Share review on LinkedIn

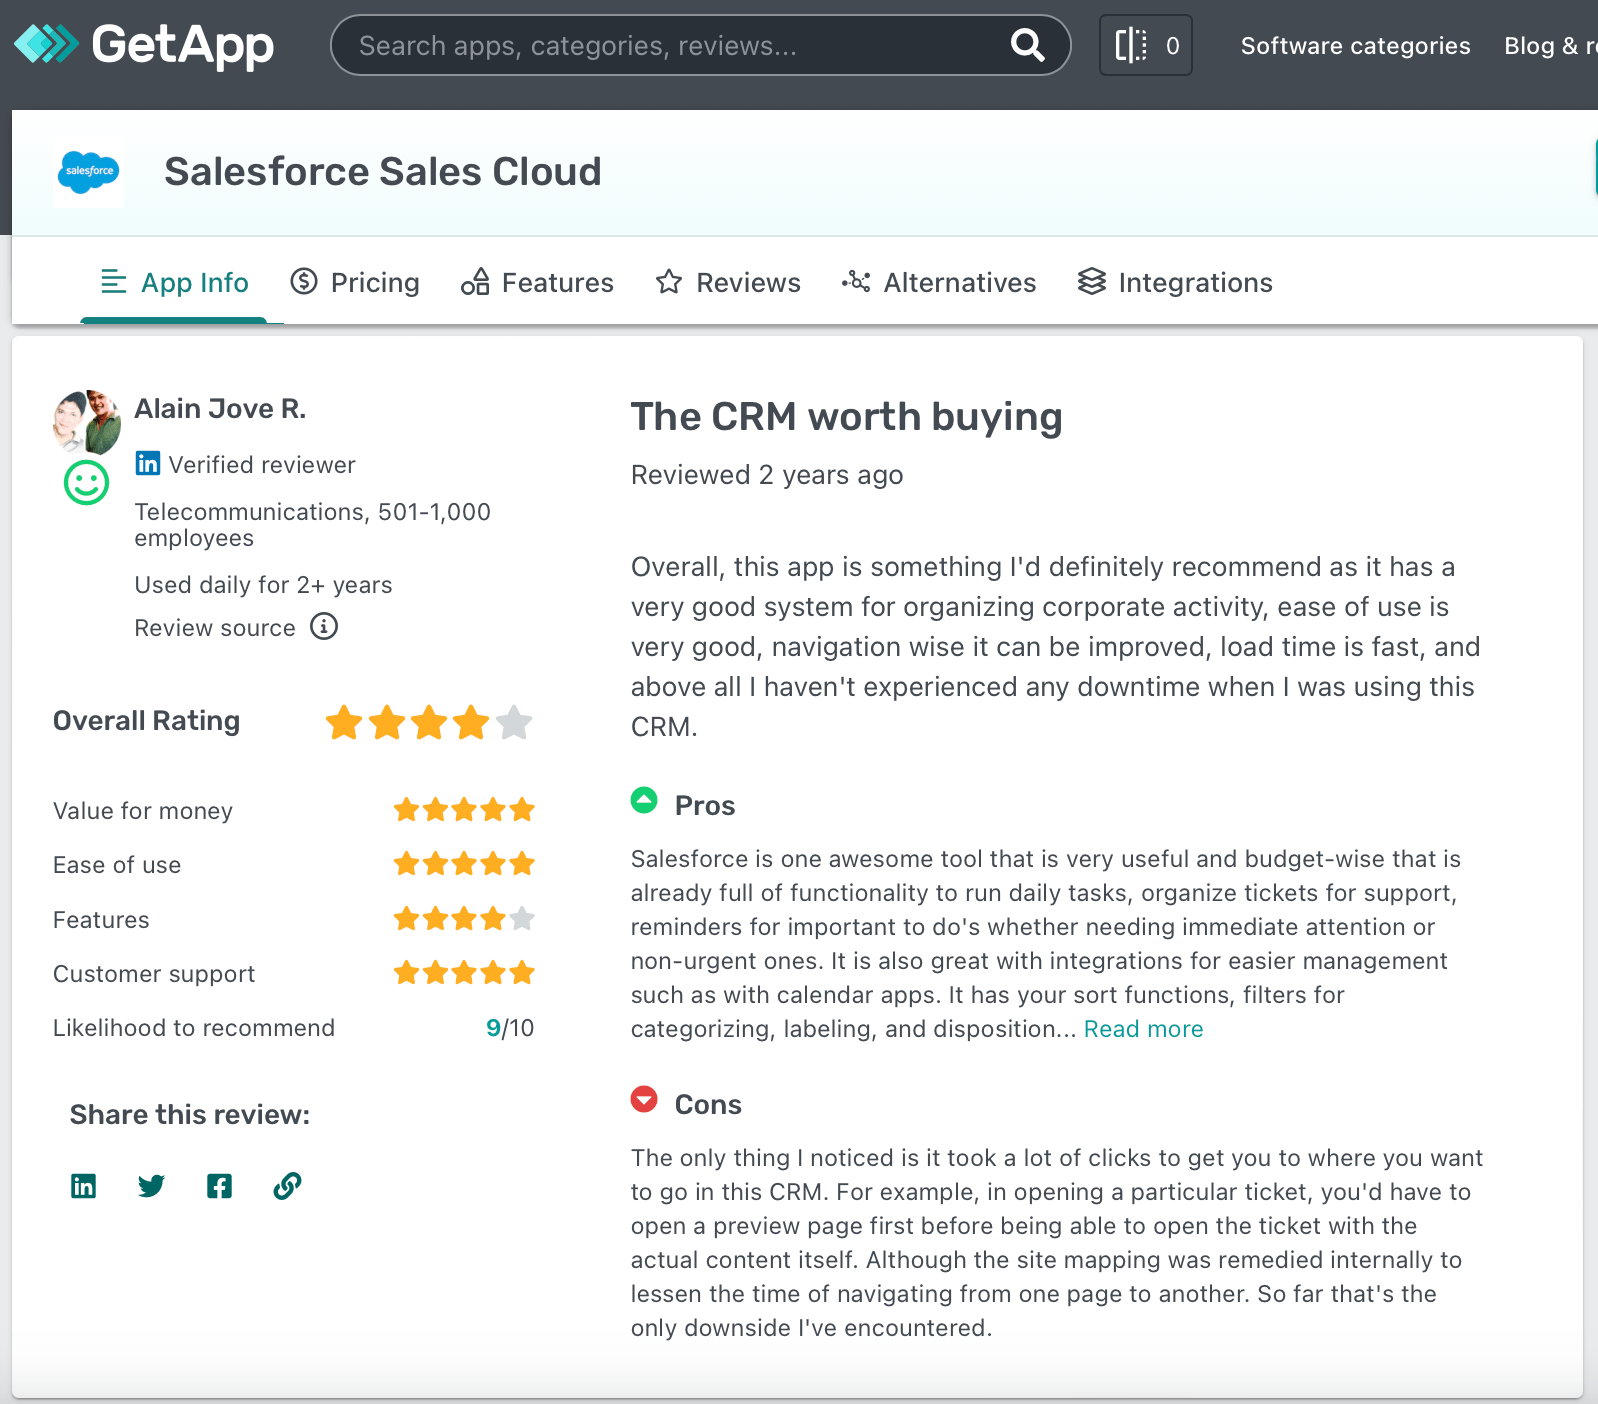(84, 1186)
